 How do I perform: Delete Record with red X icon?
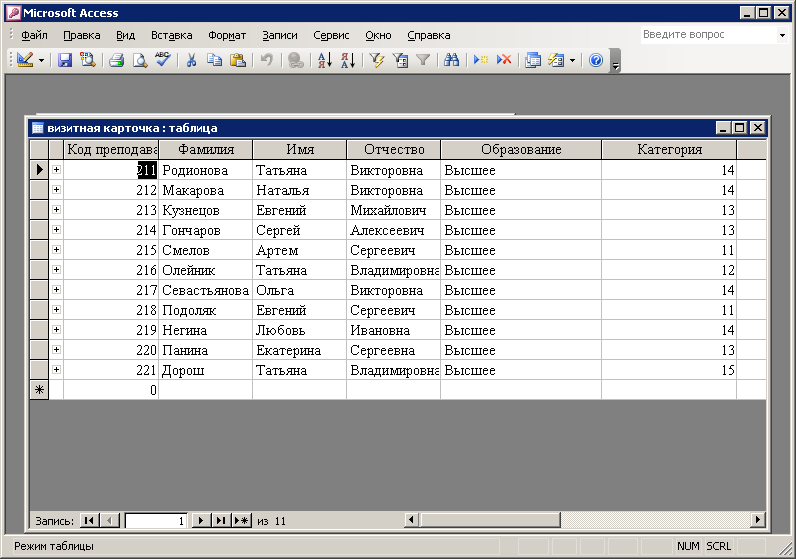(x=504, y=60)
